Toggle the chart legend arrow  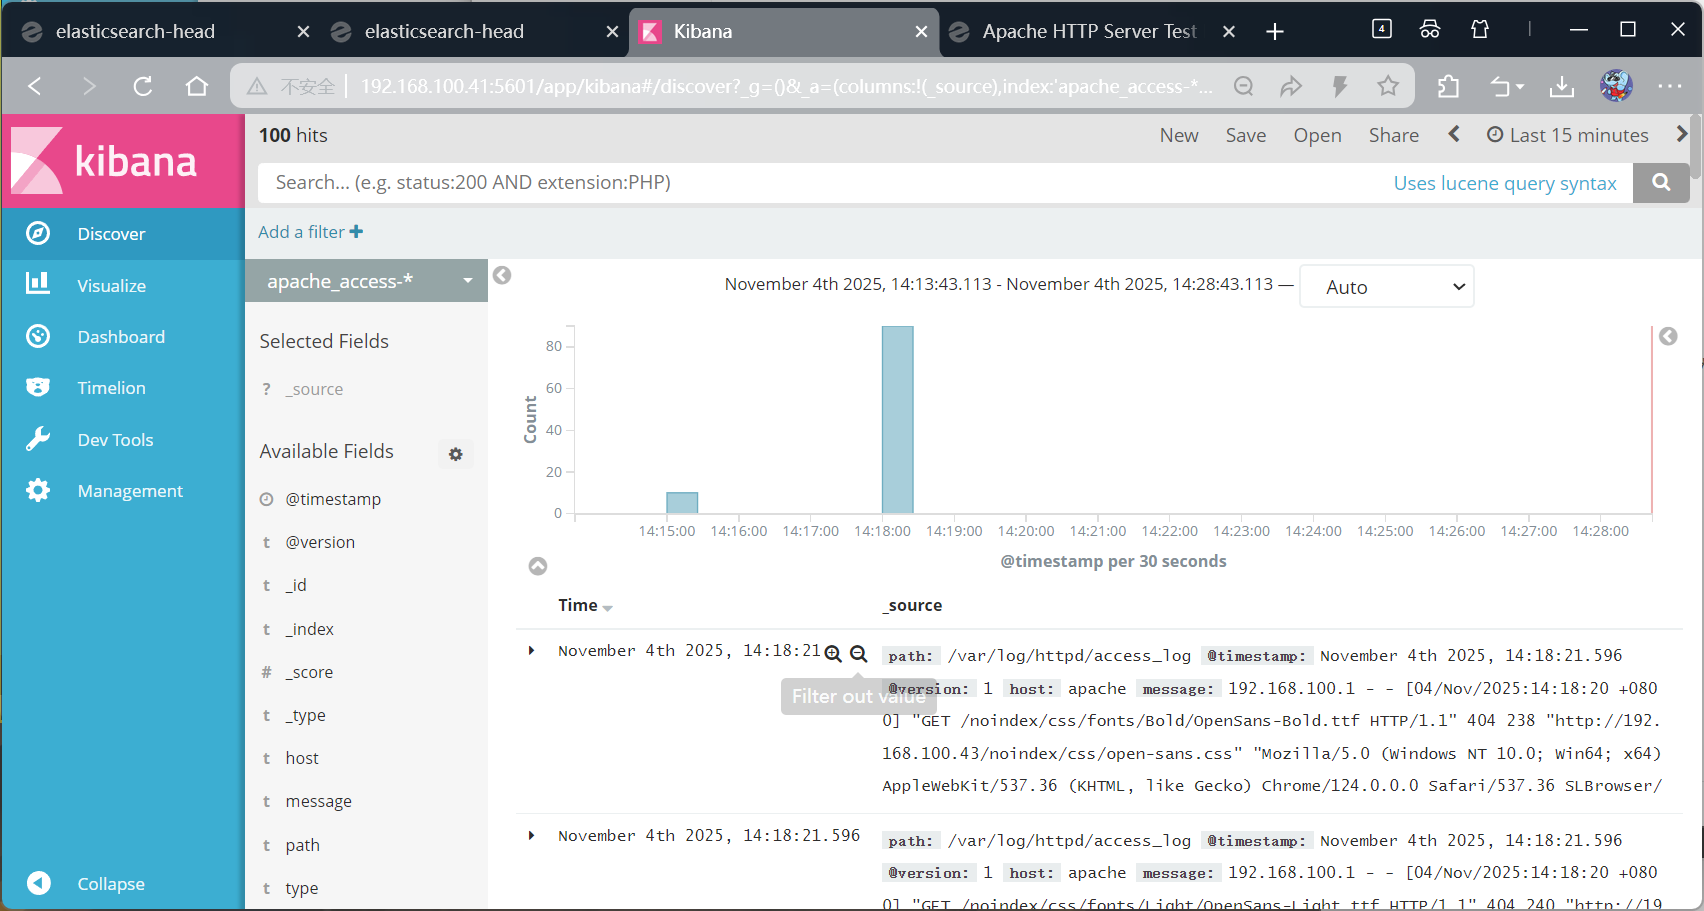[1668, 336]
